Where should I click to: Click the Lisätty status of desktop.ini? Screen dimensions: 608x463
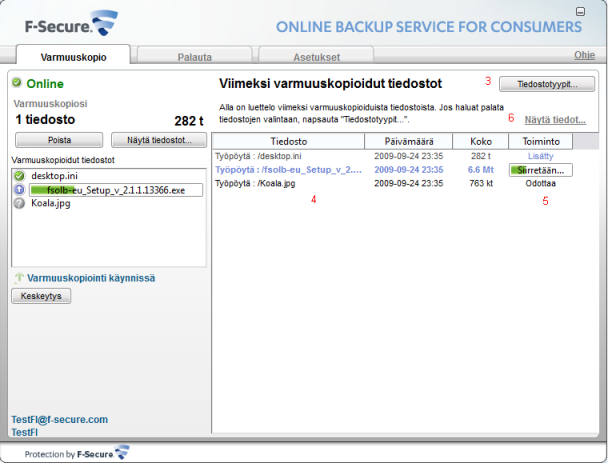541,156
